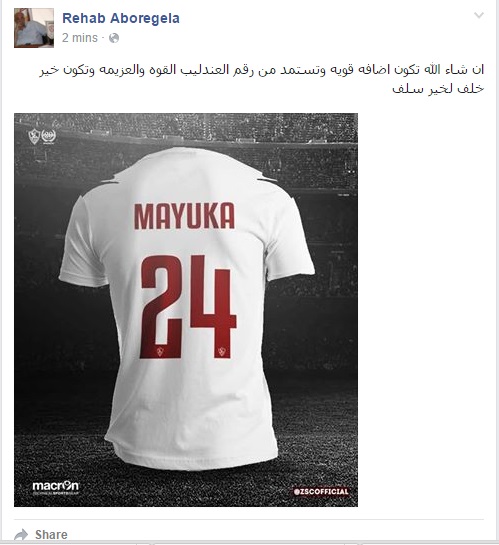Click the @ZSCOFFICIAL tag in the photo
The image size is (499, 545).
[x=321, y=491]
